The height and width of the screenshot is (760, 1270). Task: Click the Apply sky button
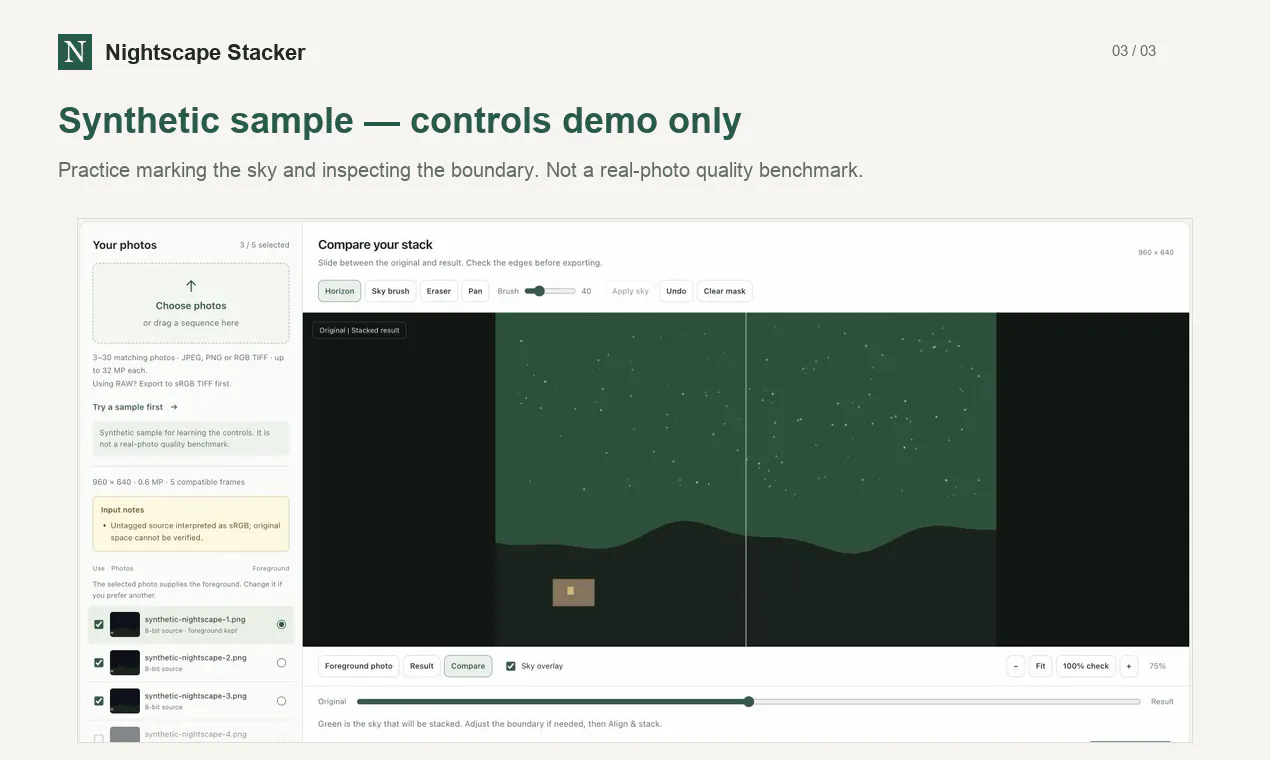coord(630,291)
